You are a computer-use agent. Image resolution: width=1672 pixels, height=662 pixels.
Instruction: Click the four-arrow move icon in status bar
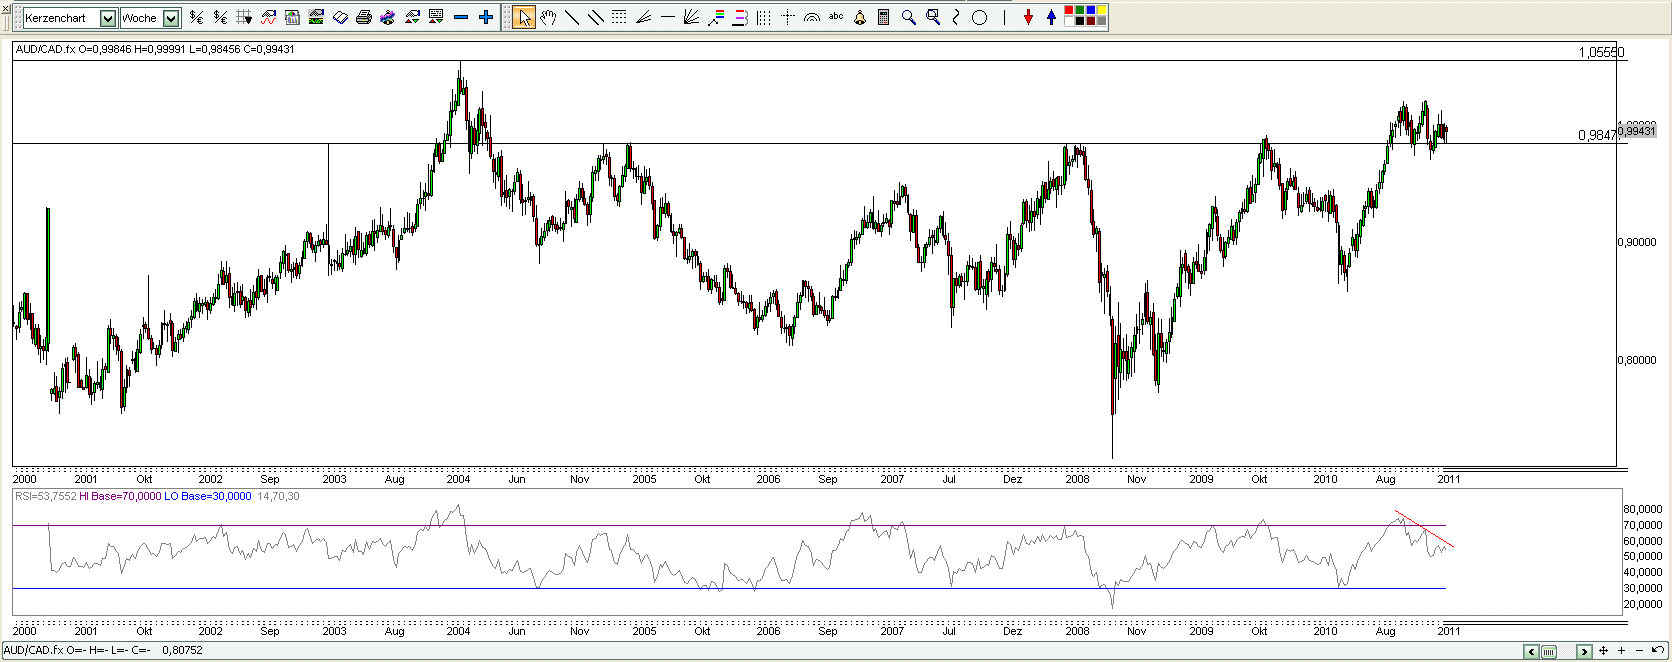1603,651
